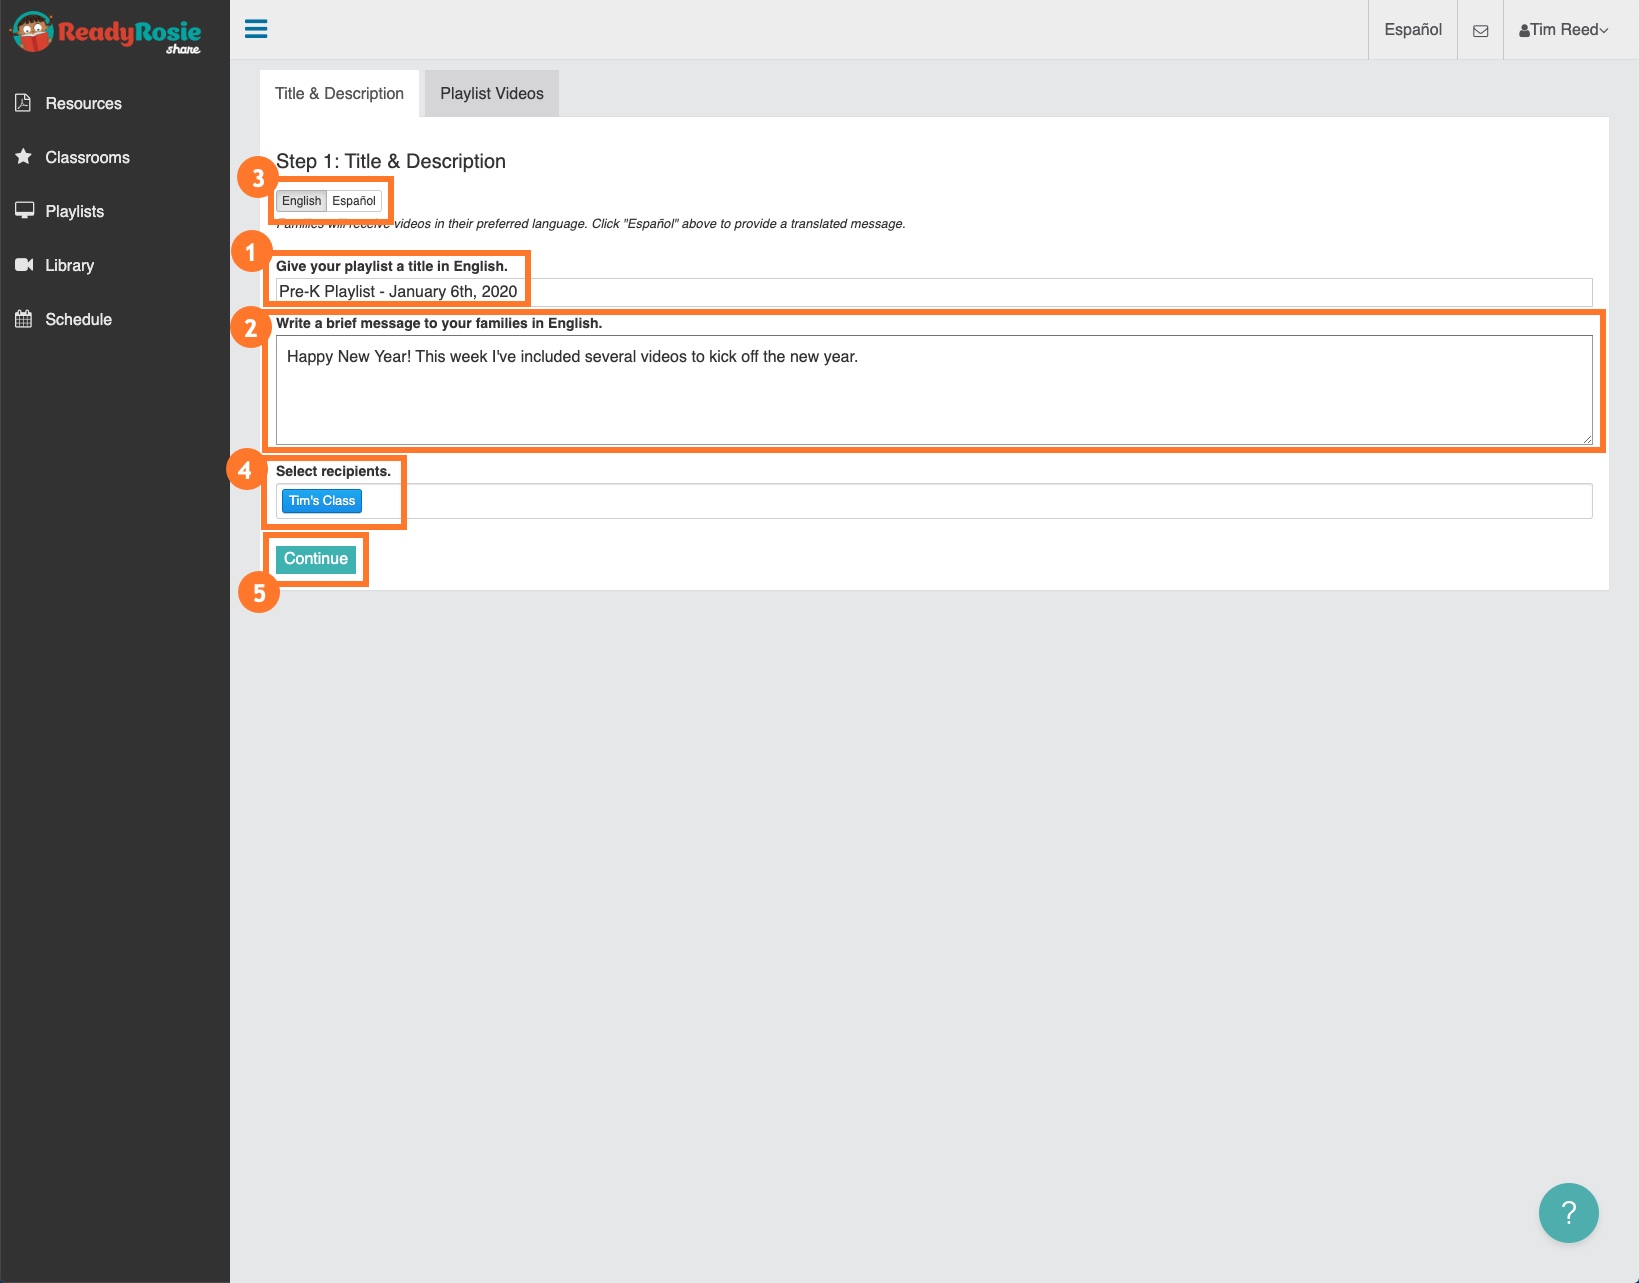Screen dimensions: 1639x1283
Task: Open the Tim Reed account dropdown
Action: 1565,29
